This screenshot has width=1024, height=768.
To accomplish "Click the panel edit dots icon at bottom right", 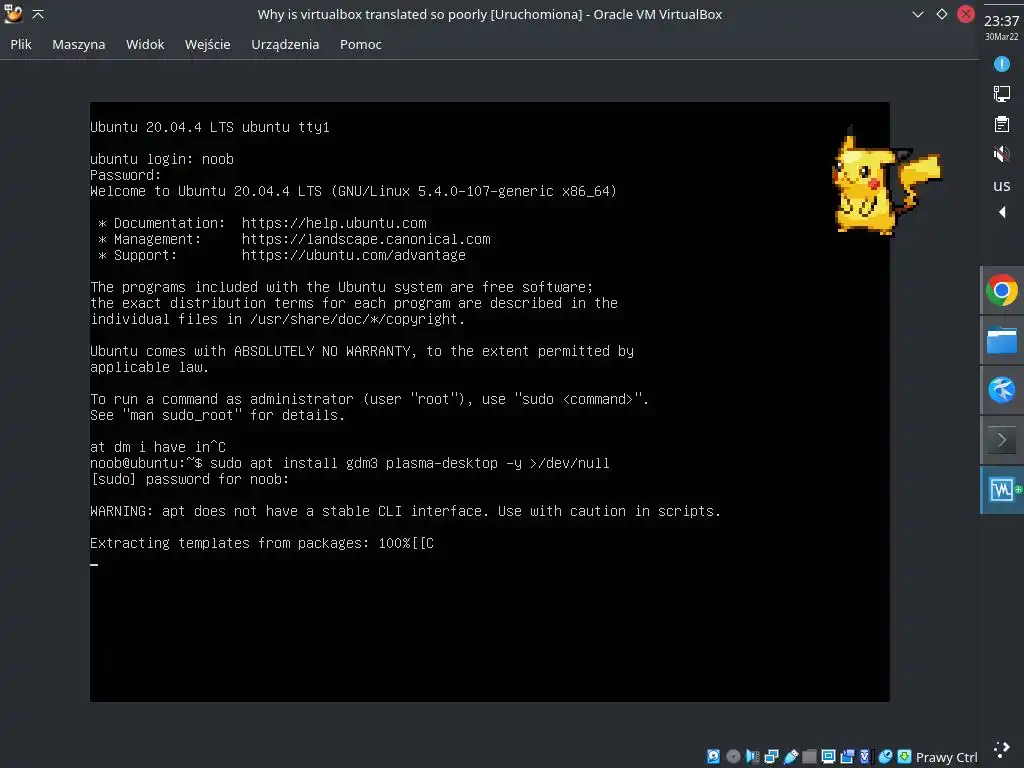I will pyautogui.click(x=1002, y=750).
